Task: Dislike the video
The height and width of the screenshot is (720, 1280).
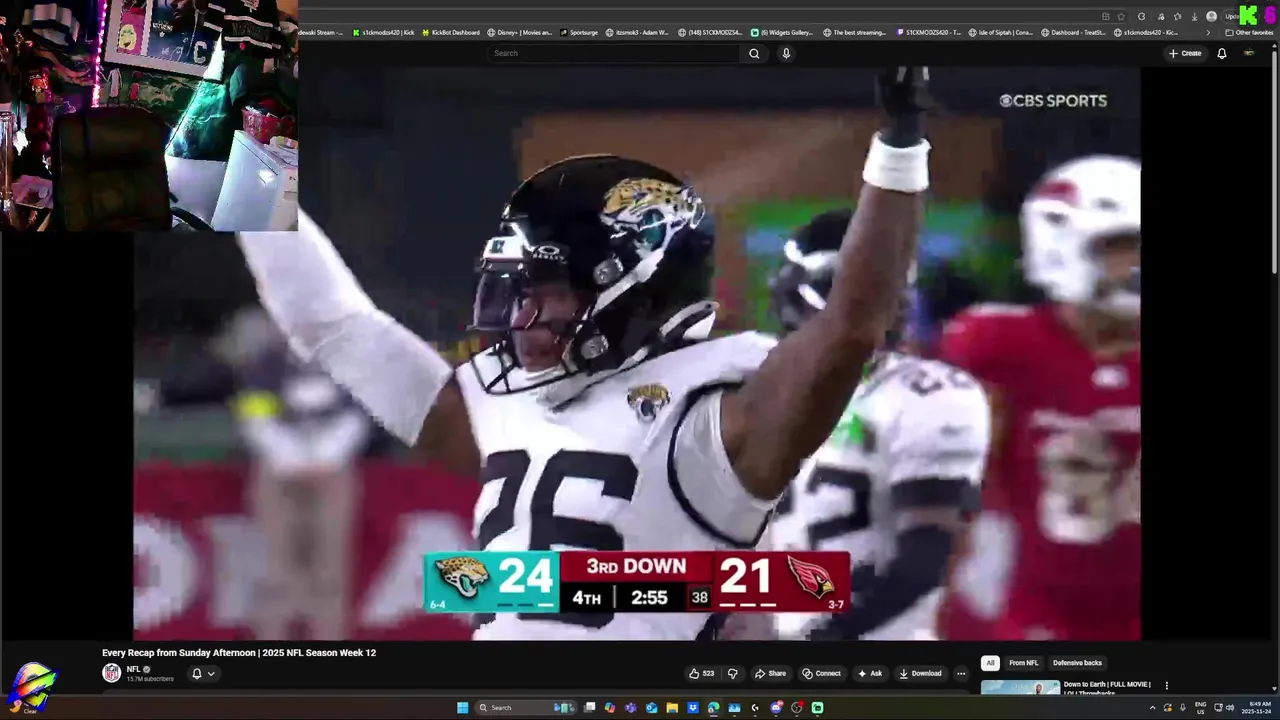Action: pos(732,673)
